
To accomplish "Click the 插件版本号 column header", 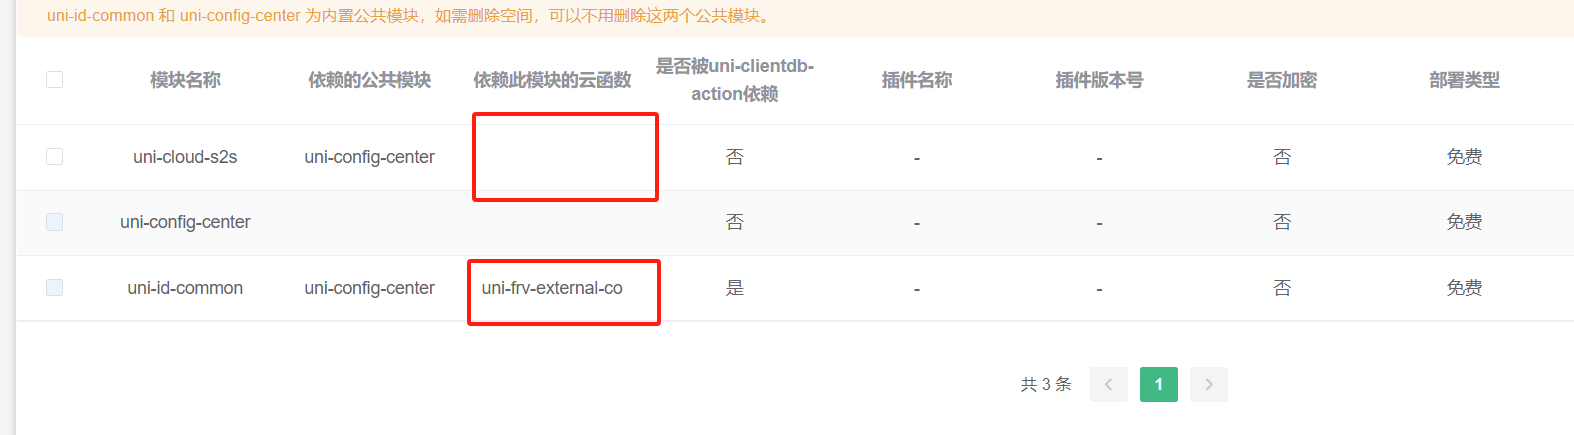I will 1100,80.
